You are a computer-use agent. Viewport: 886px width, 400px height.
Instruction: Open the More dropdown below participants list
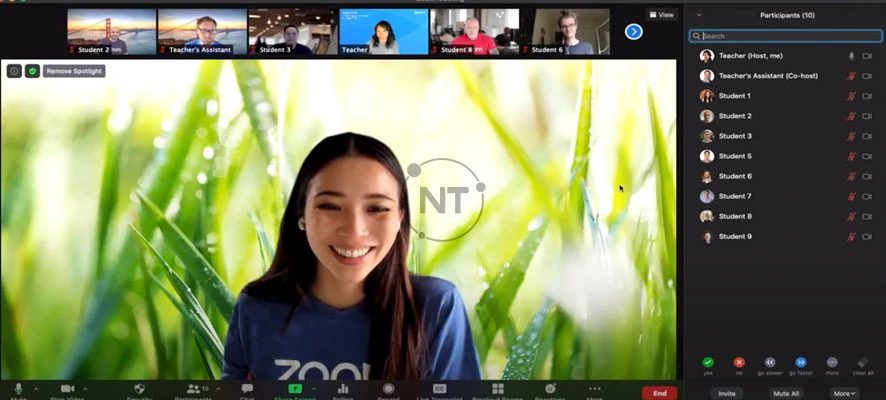pyautogui.click(x=844, y=393)
